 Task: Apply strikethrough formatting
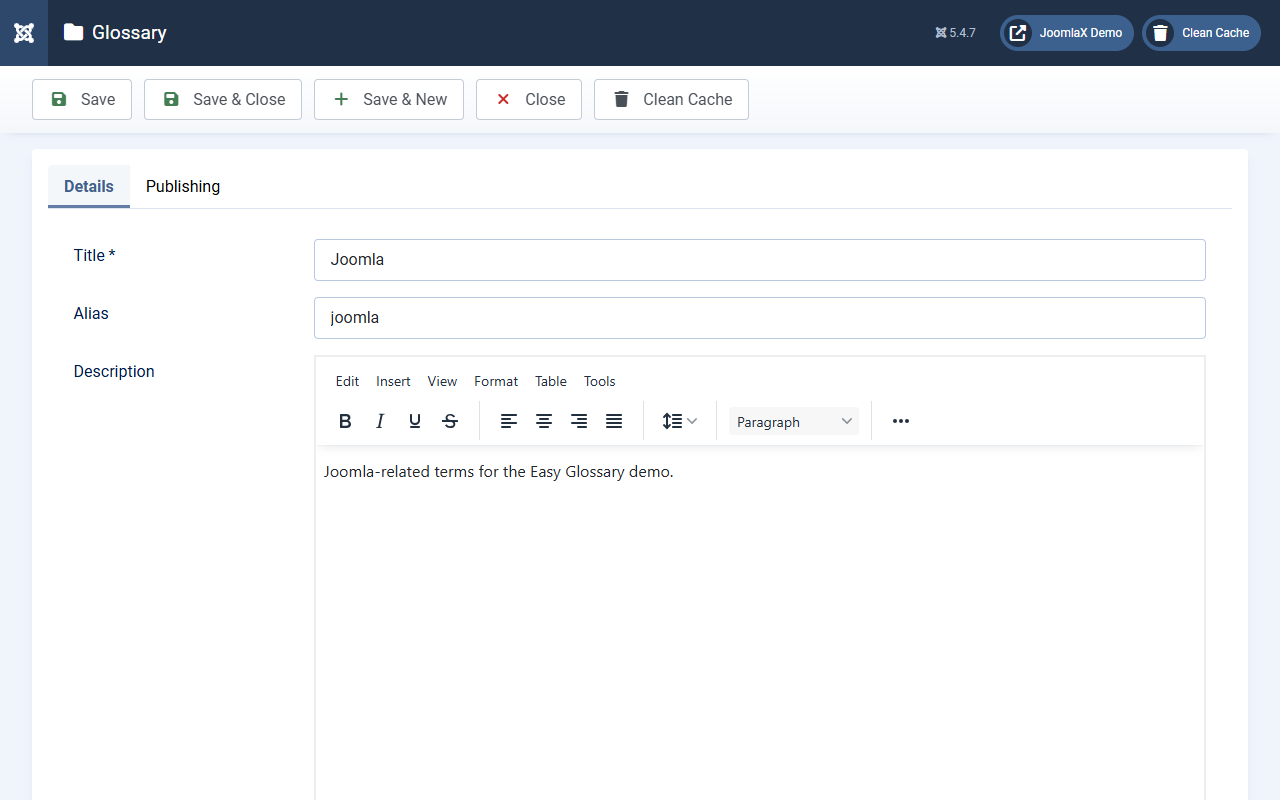pyautogui.click(x=450, y=421)
